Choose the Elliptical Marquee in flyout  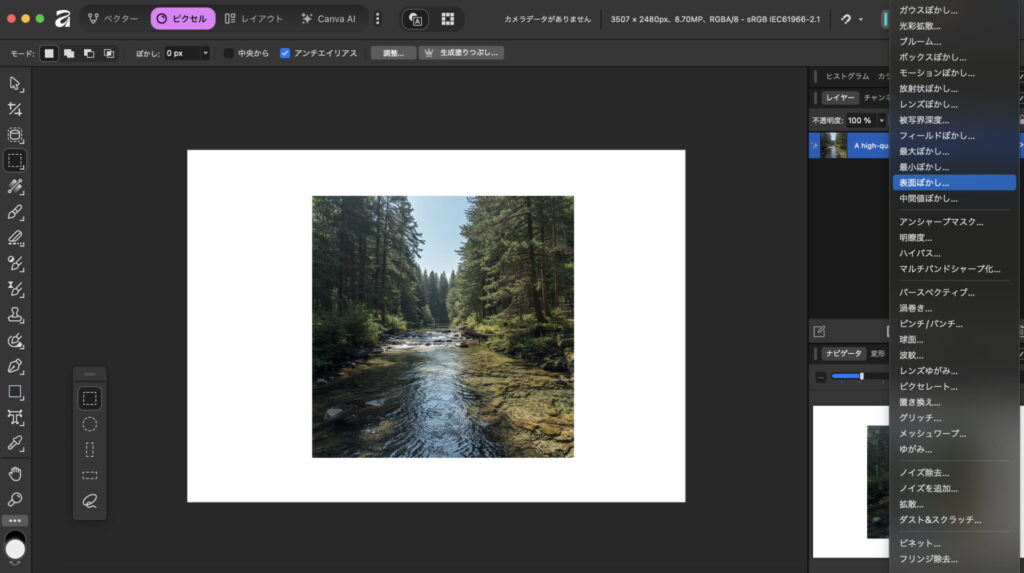[x=90, y=424]
